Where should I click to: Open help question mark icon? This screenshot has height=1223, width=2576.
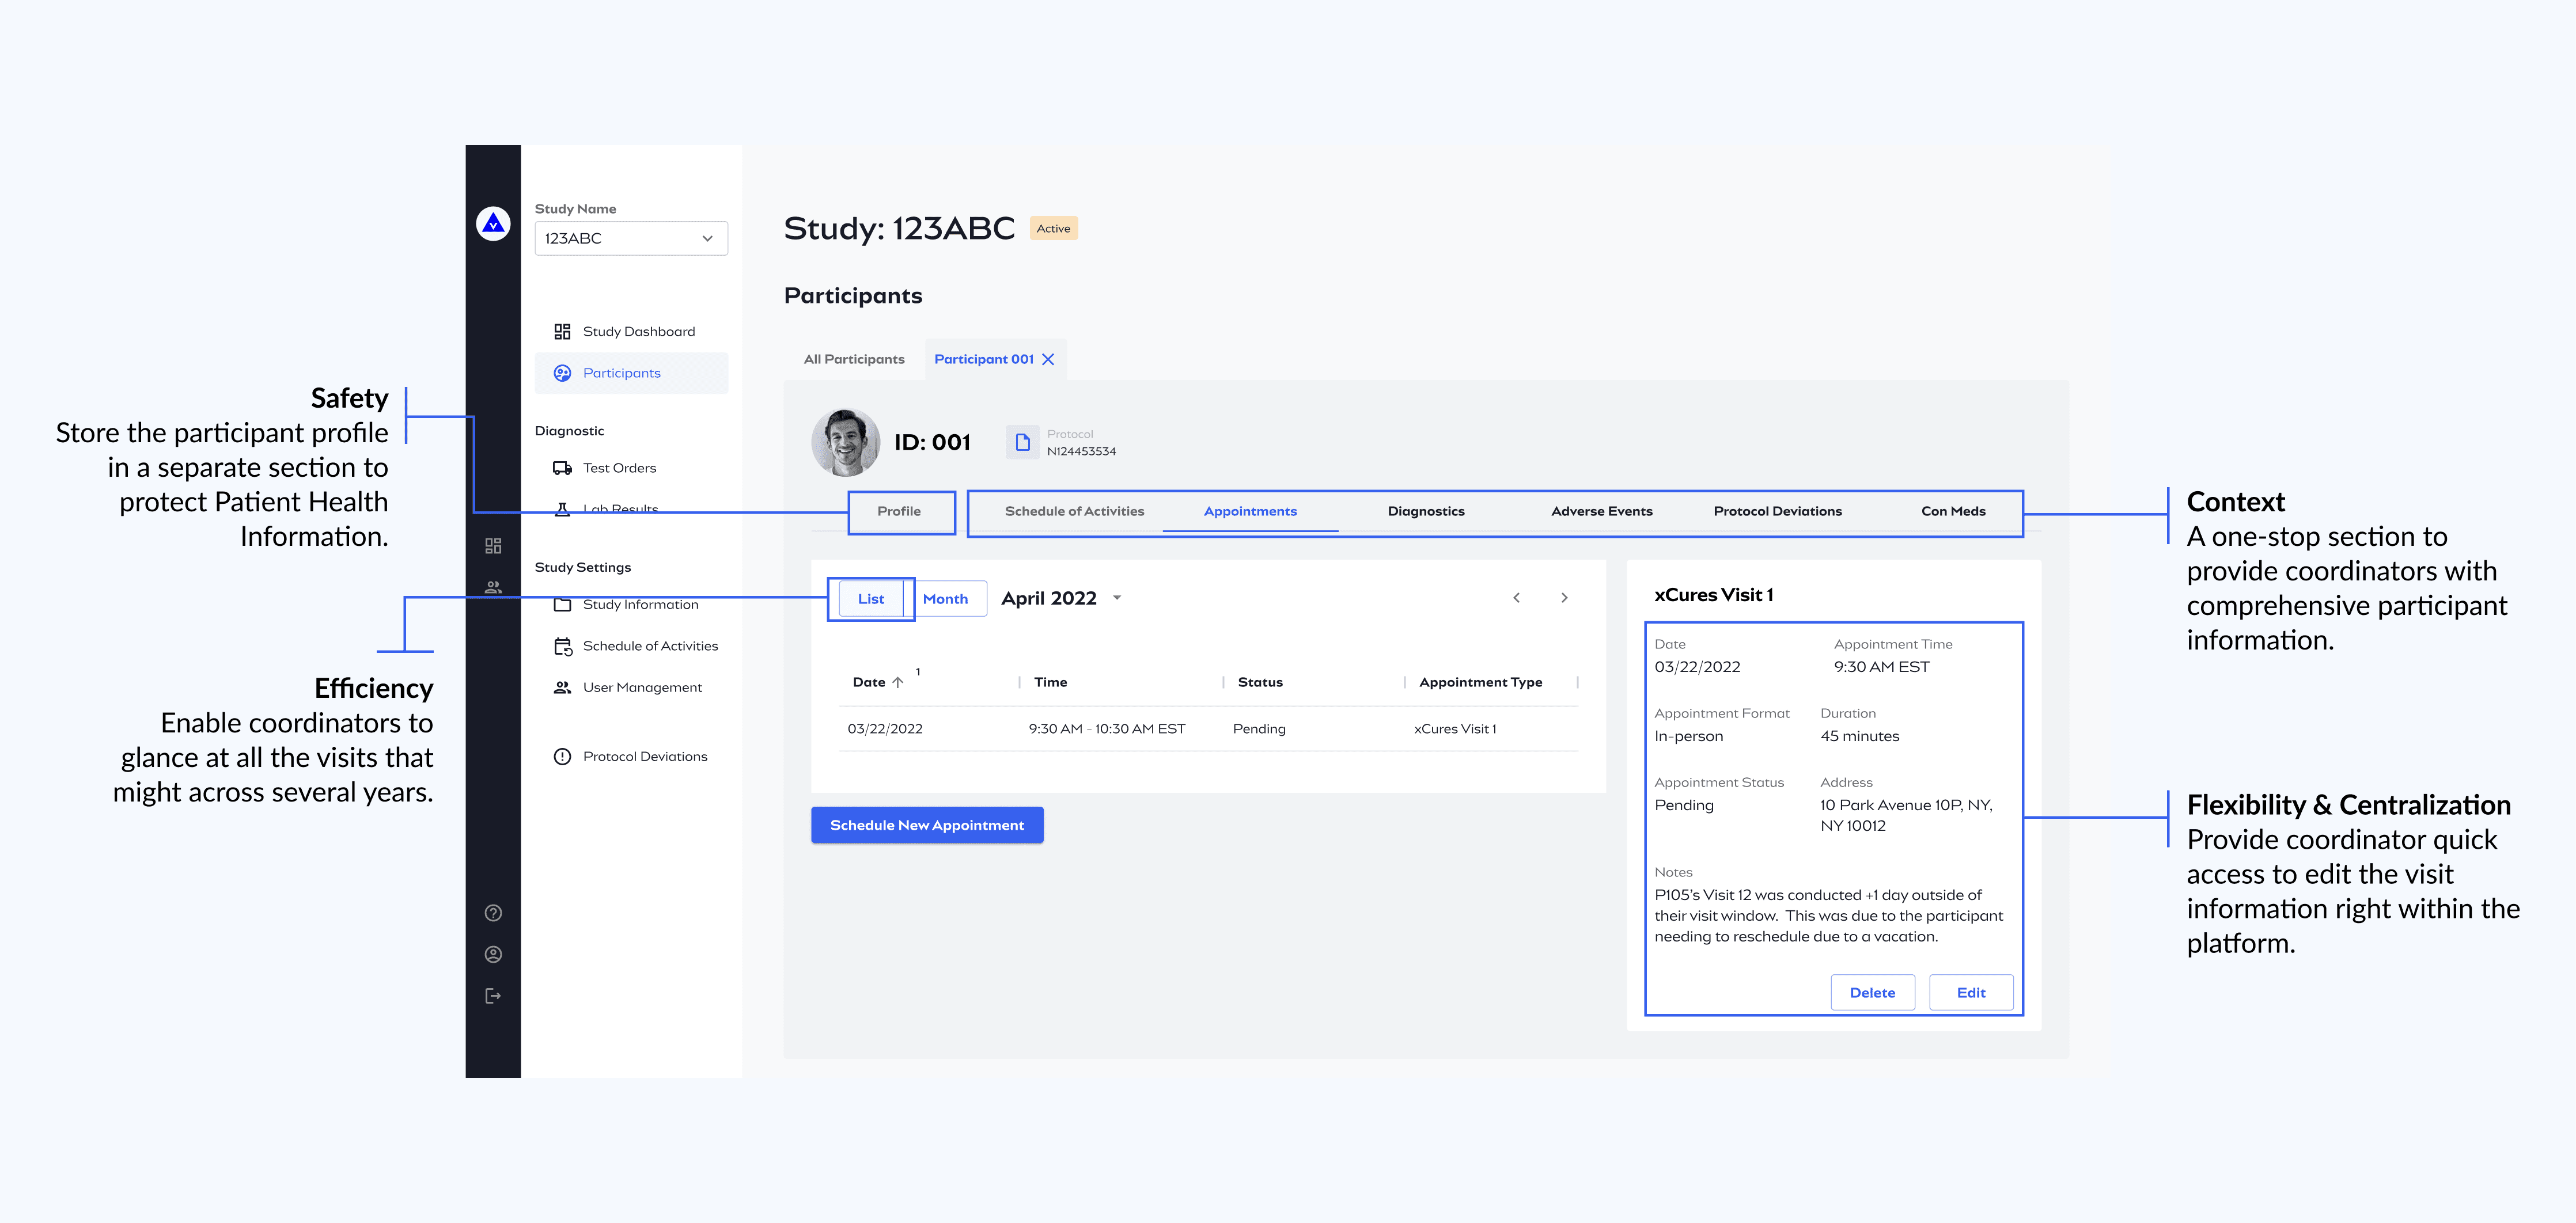[493, 913]
